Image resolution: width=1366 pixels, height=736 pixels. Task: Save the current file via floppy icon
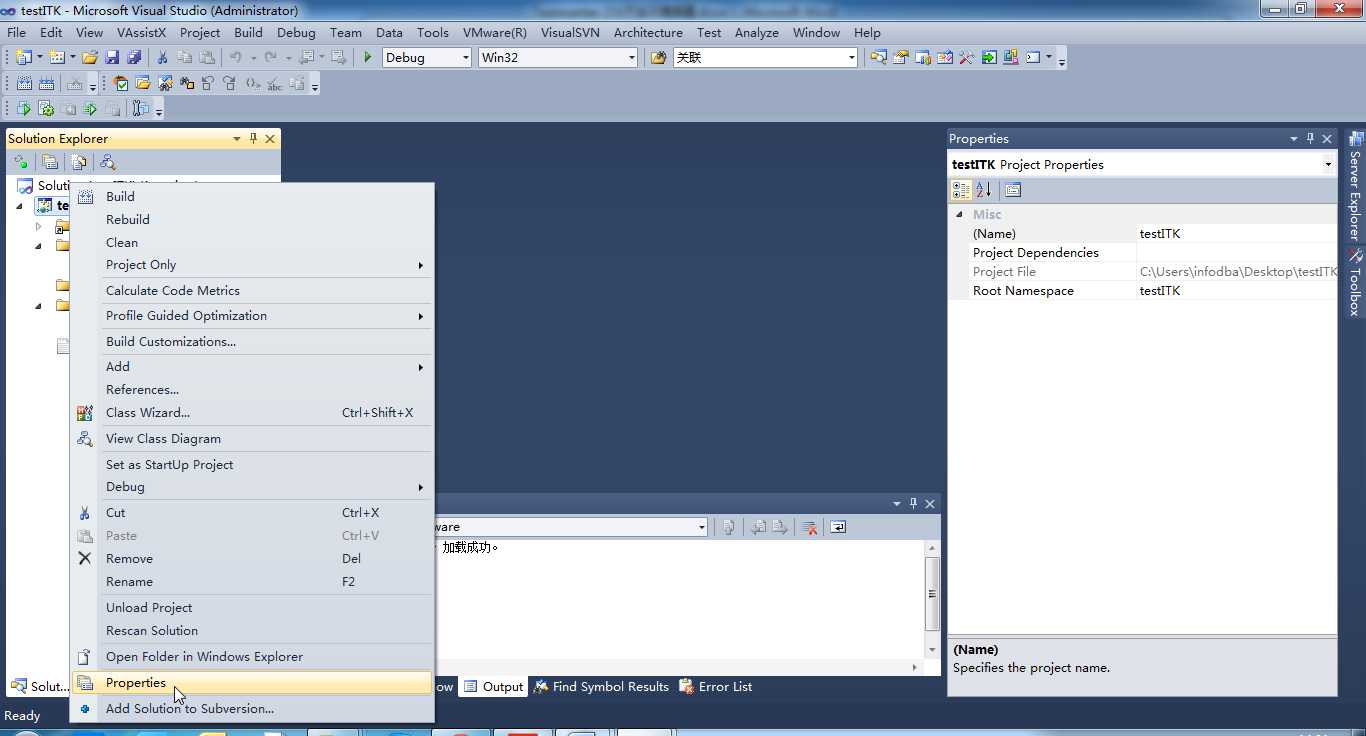(111, 58)
